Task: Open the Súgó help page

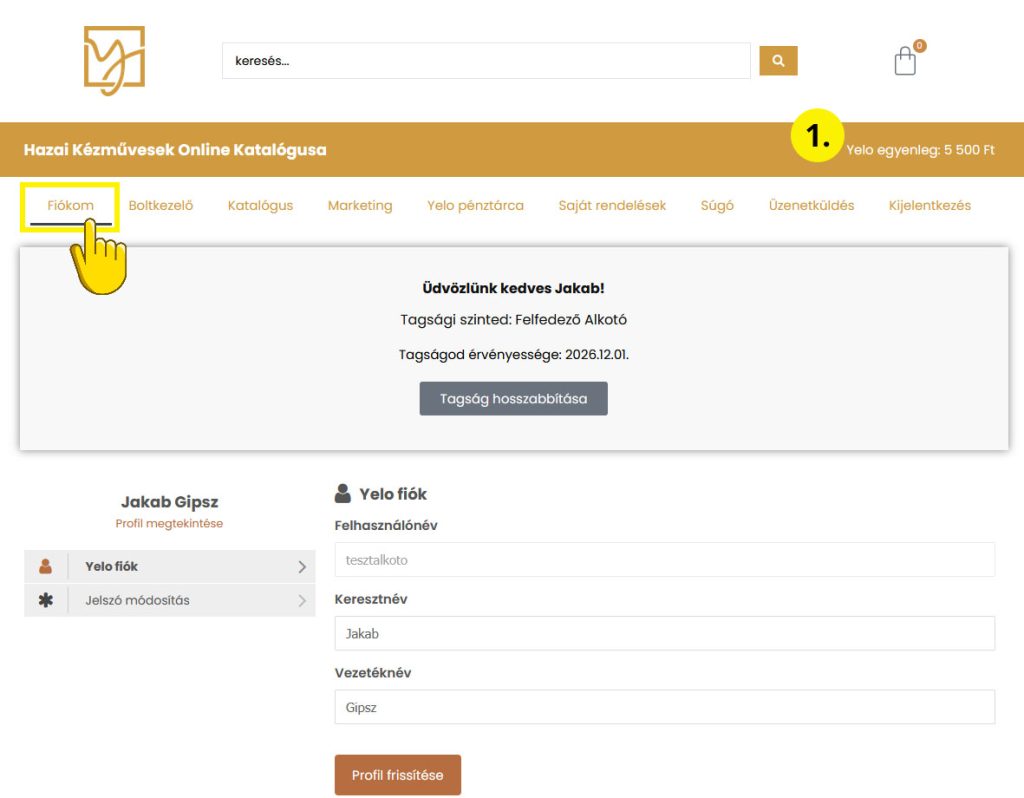Action: [x=717, y=206]
